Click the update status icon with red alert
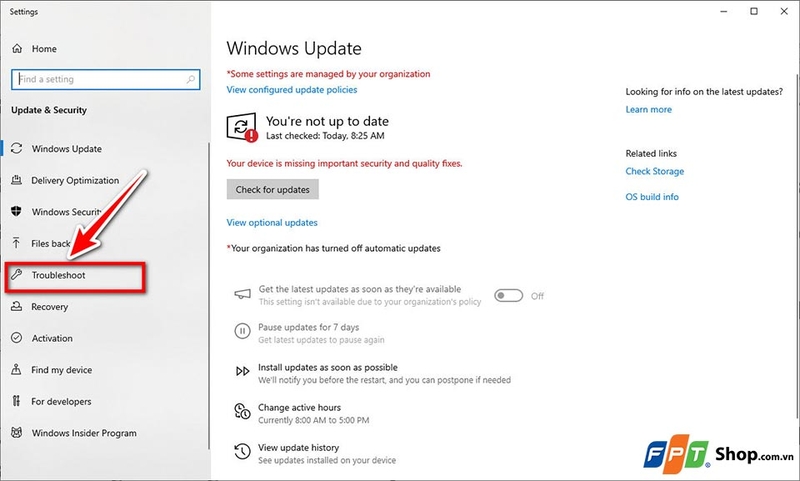Screen dimensions: 800x481 (242, 127)
